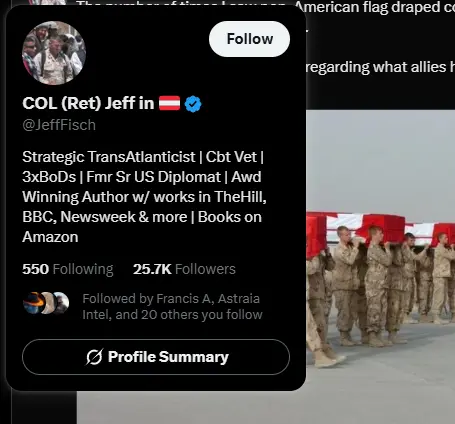Screen dimensions: 455x424
Task: Click the Follow button
Action: 249,39
